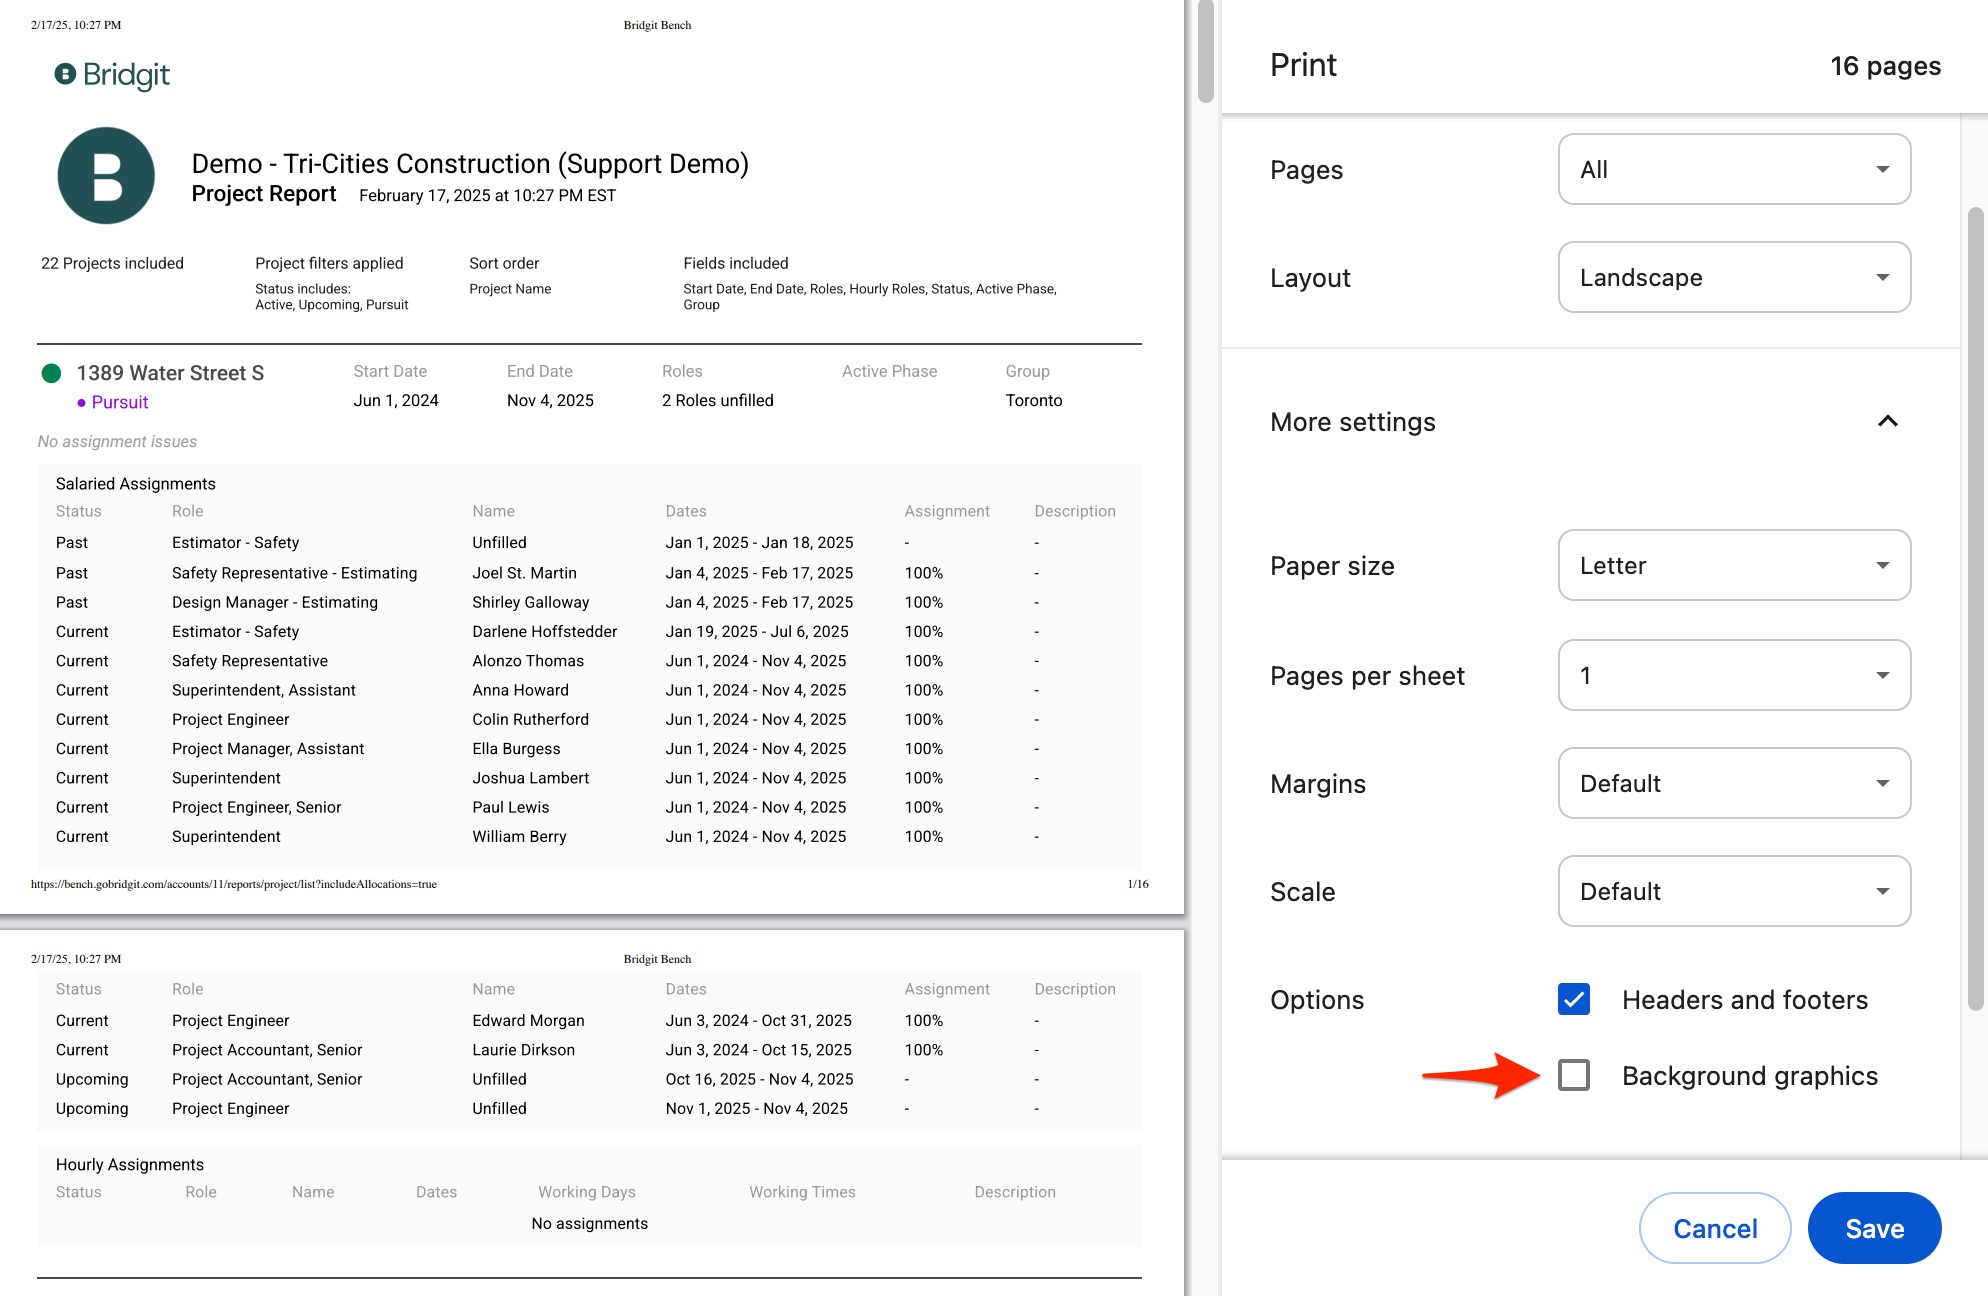Image resolution: width=1988 pixels, height=1296 pixels.
Task: Click the Oct 16, 2025 - Nov 4, 2025 dates
Action: pyautogui.click(x=759, y=1079)
